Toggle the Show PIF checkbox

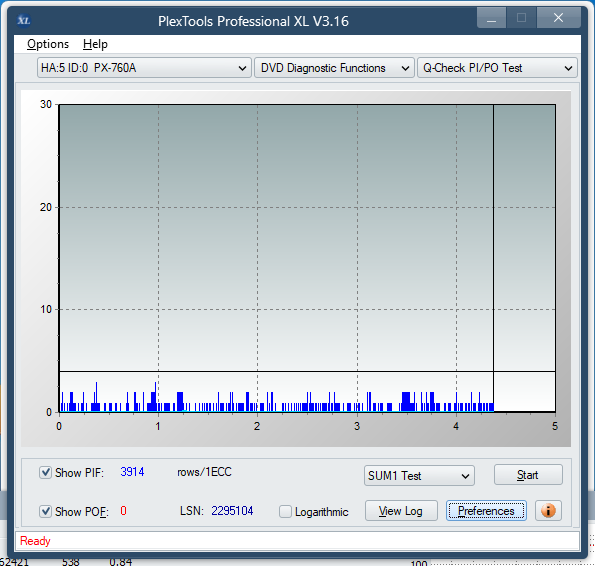click(46, 473)
